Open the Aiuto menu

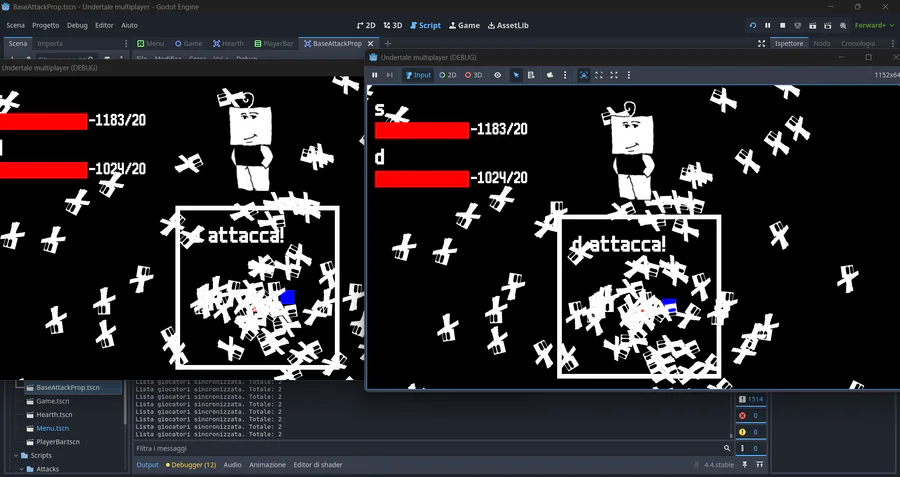click(129, 25)
